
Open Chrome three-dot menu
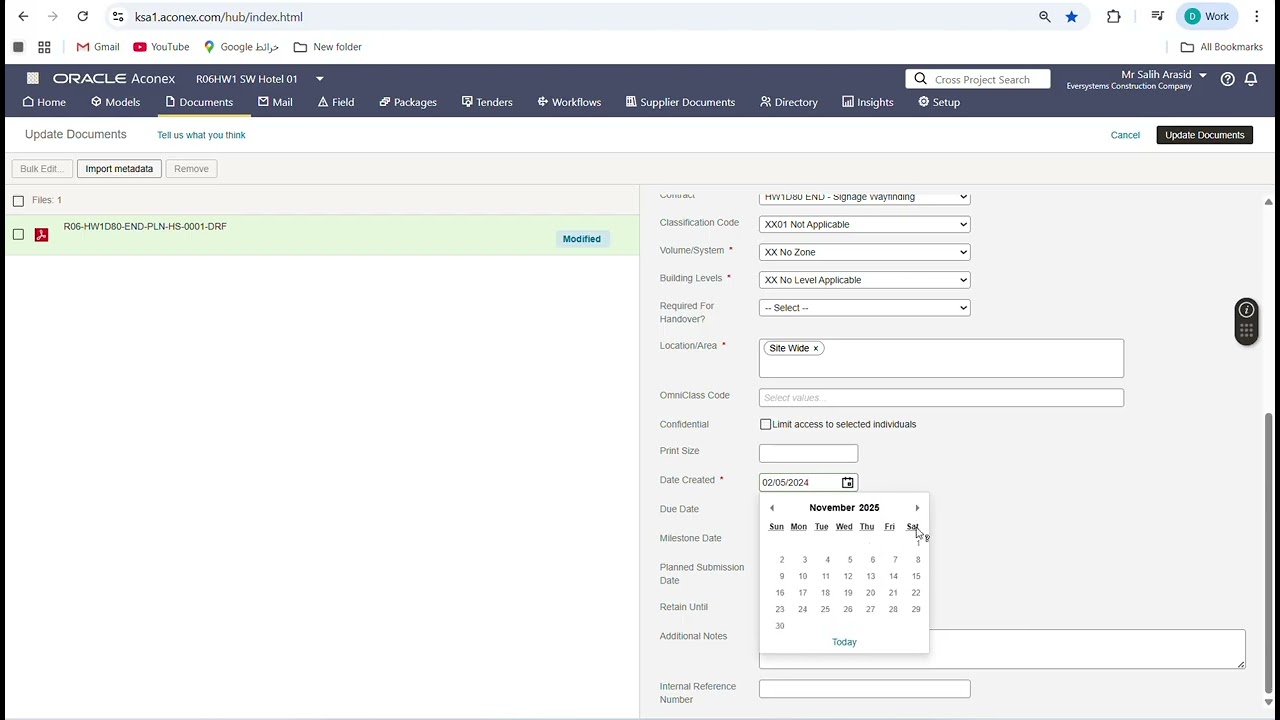[x=1257, y=17]
